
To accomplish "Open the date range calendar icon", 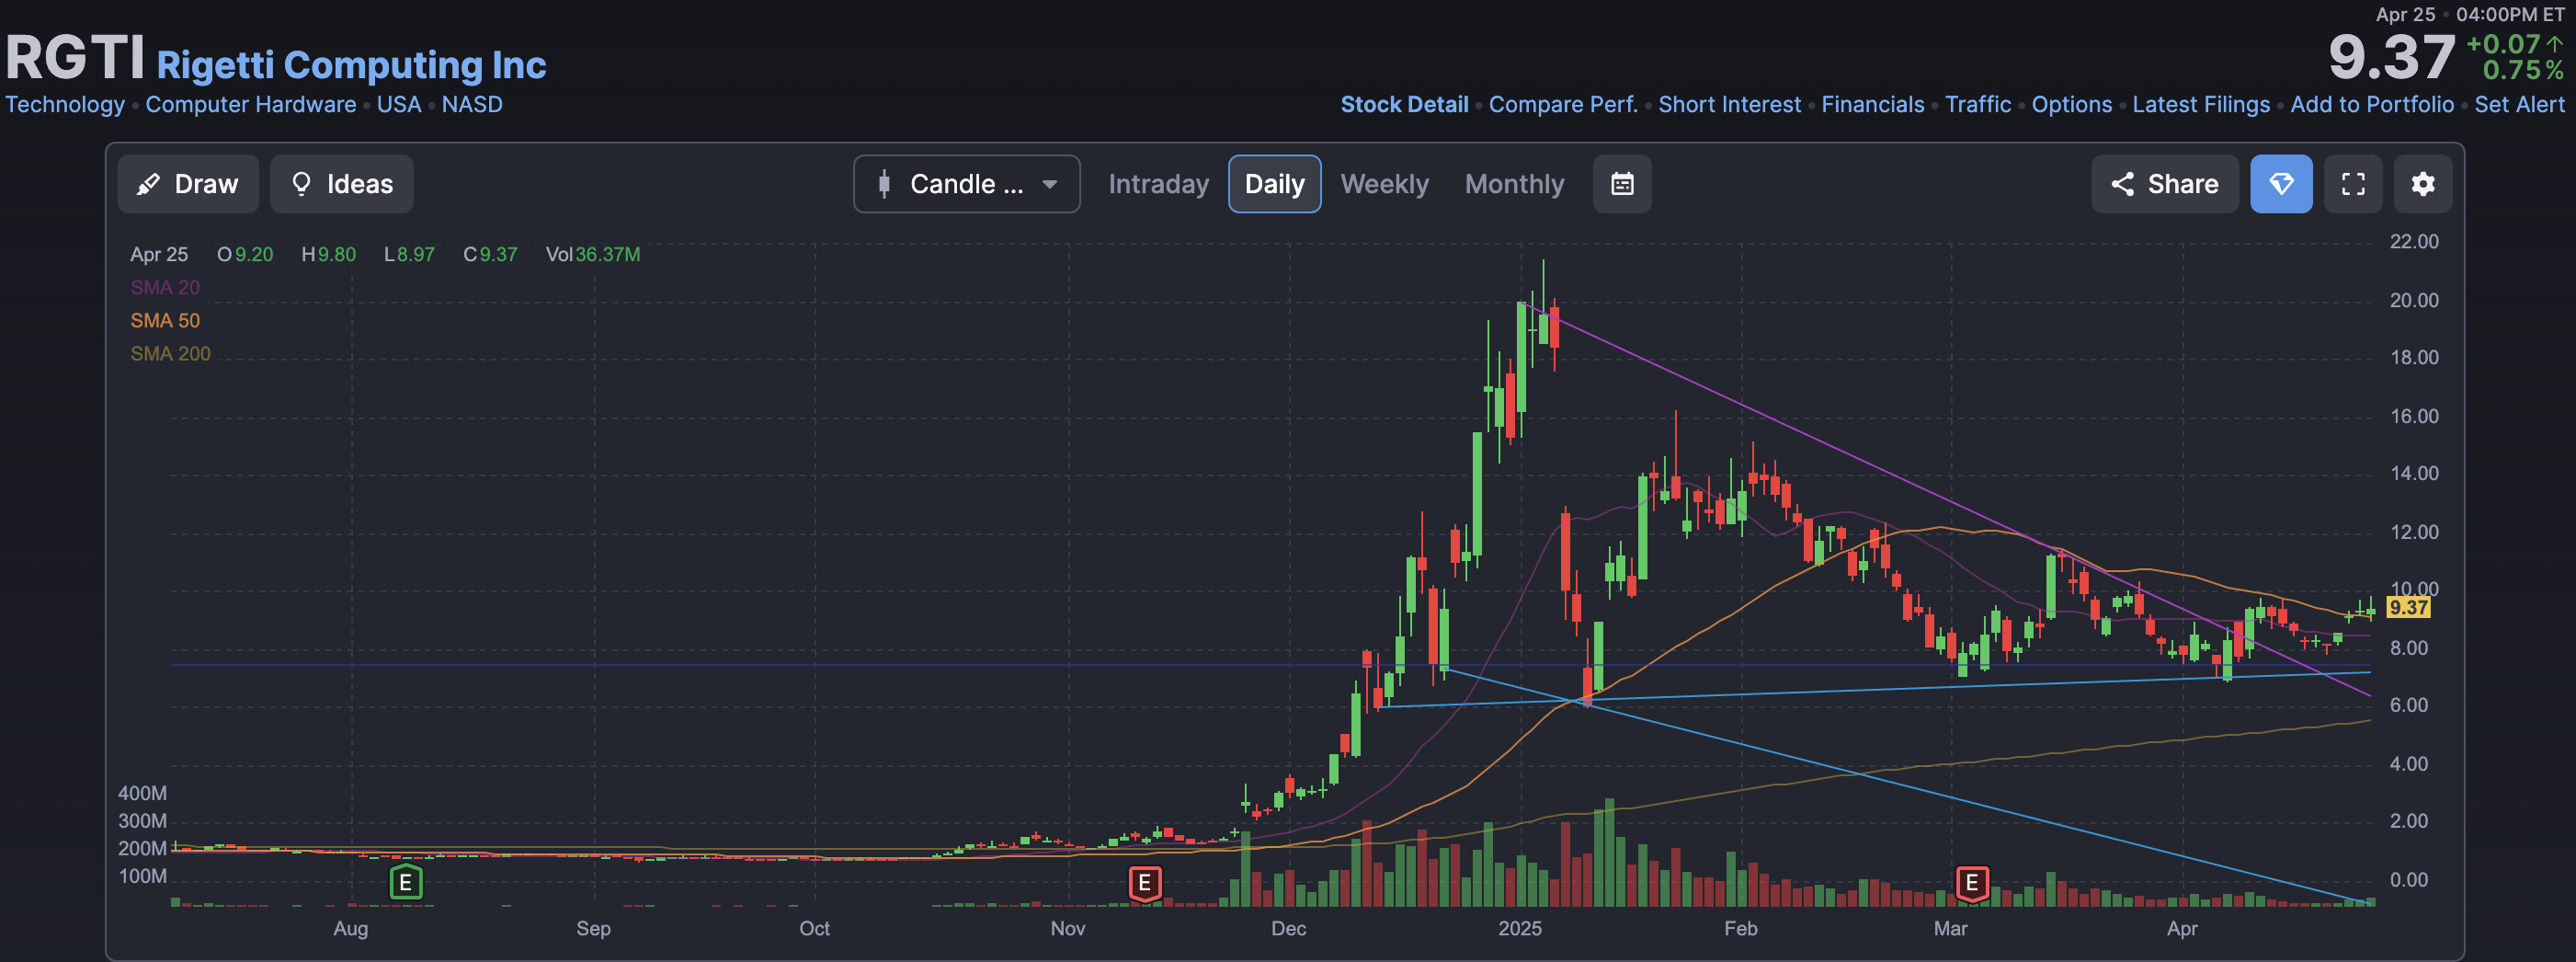I will (1622, 184).
